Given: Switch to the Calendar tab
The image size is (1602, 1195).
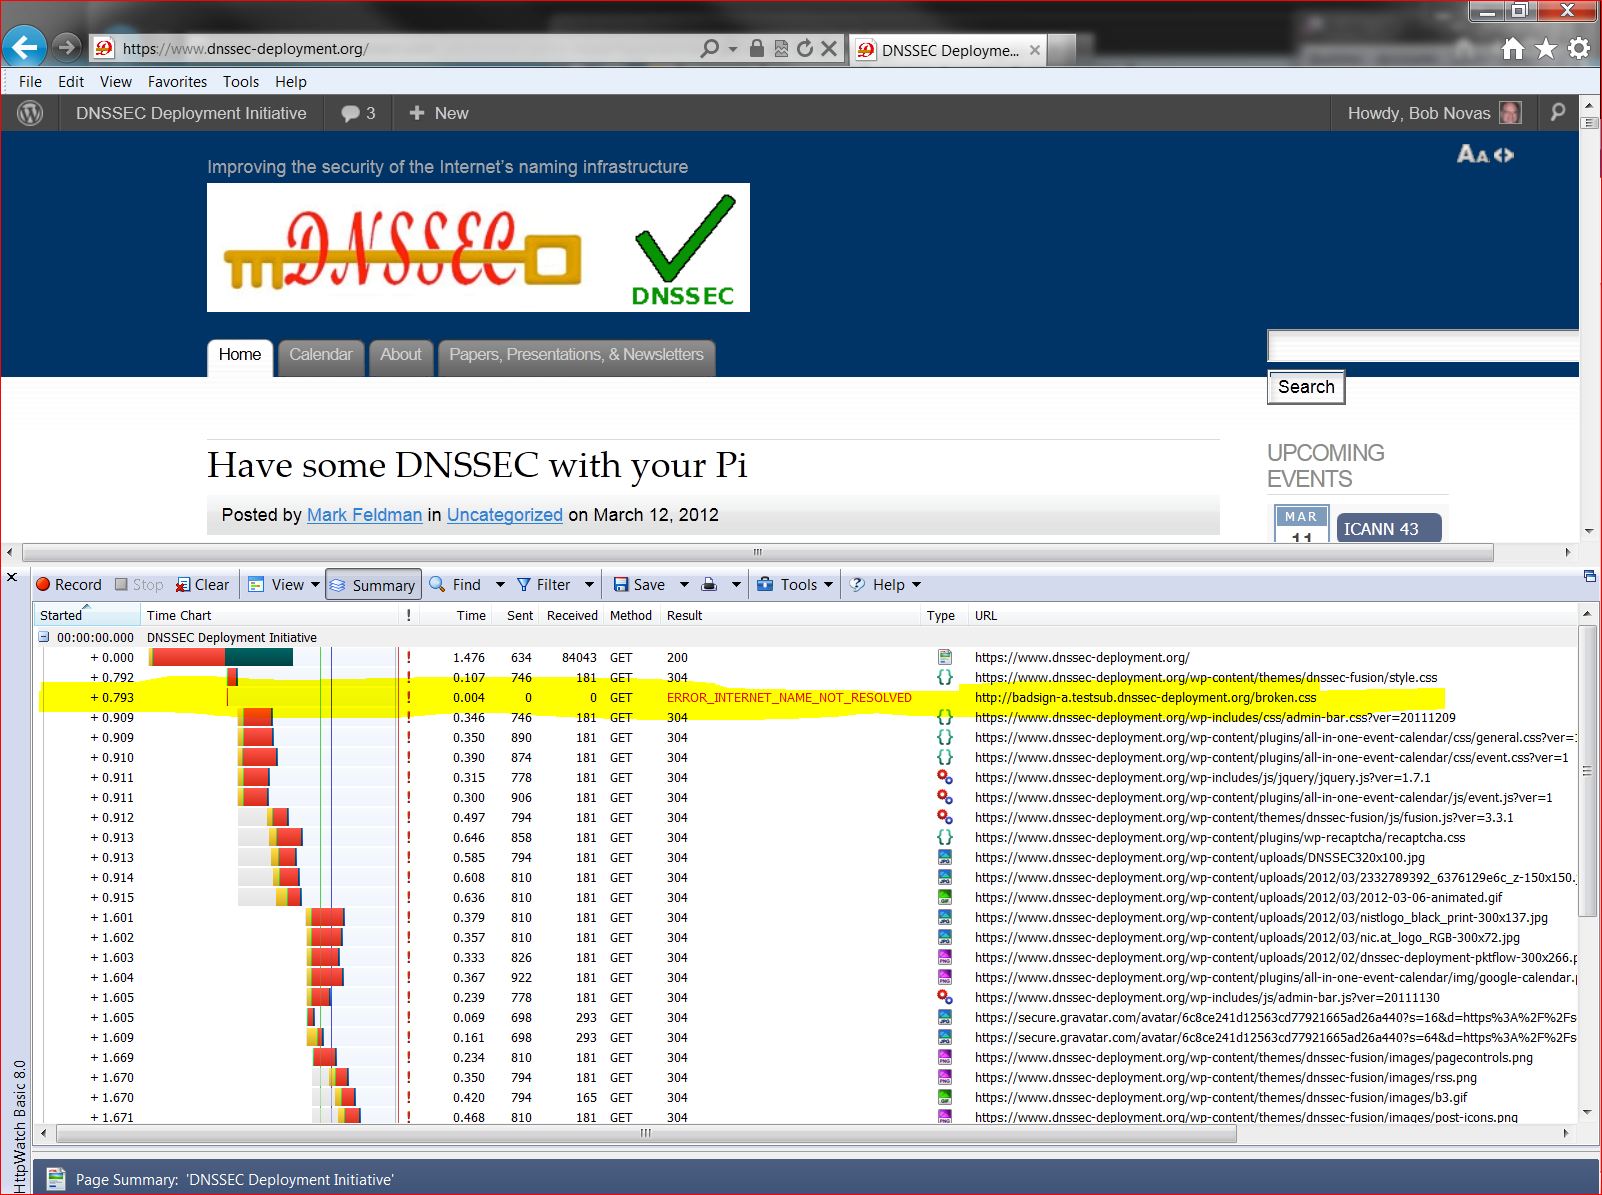Looking at the screenshot, I should (x=321, y=356).
